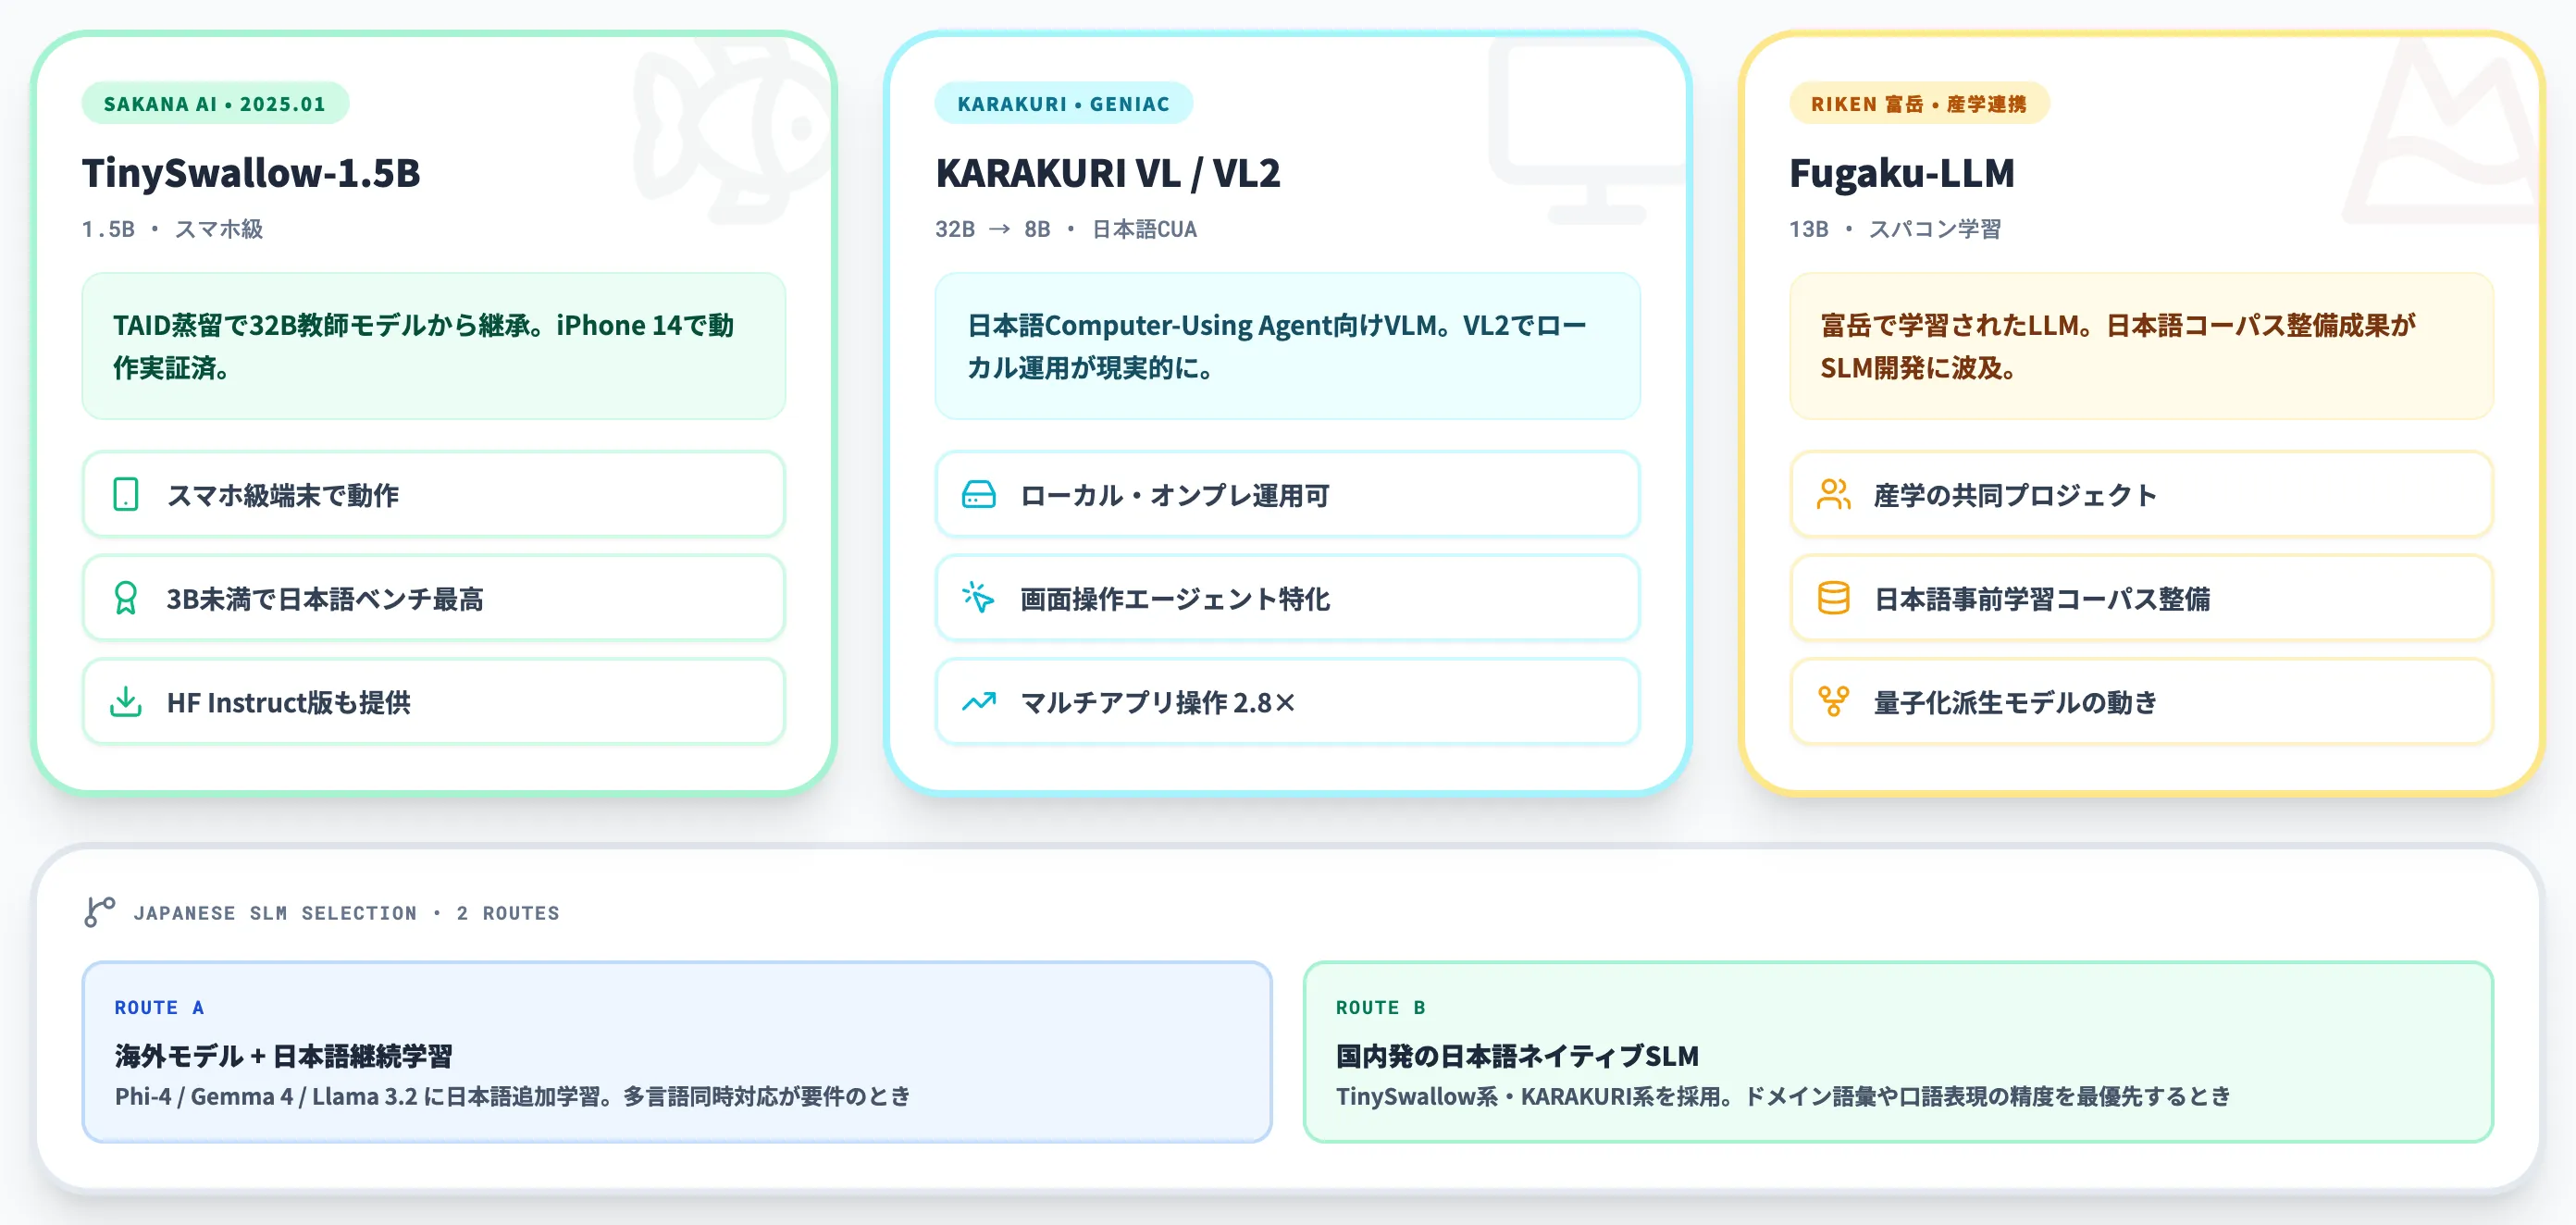Image resolution: width=2576 pixels, height=1225 pixels.
Task: Click the trending-up icon beside マルチアプリ操作 2.8×
Action: (x=978, y=702)
